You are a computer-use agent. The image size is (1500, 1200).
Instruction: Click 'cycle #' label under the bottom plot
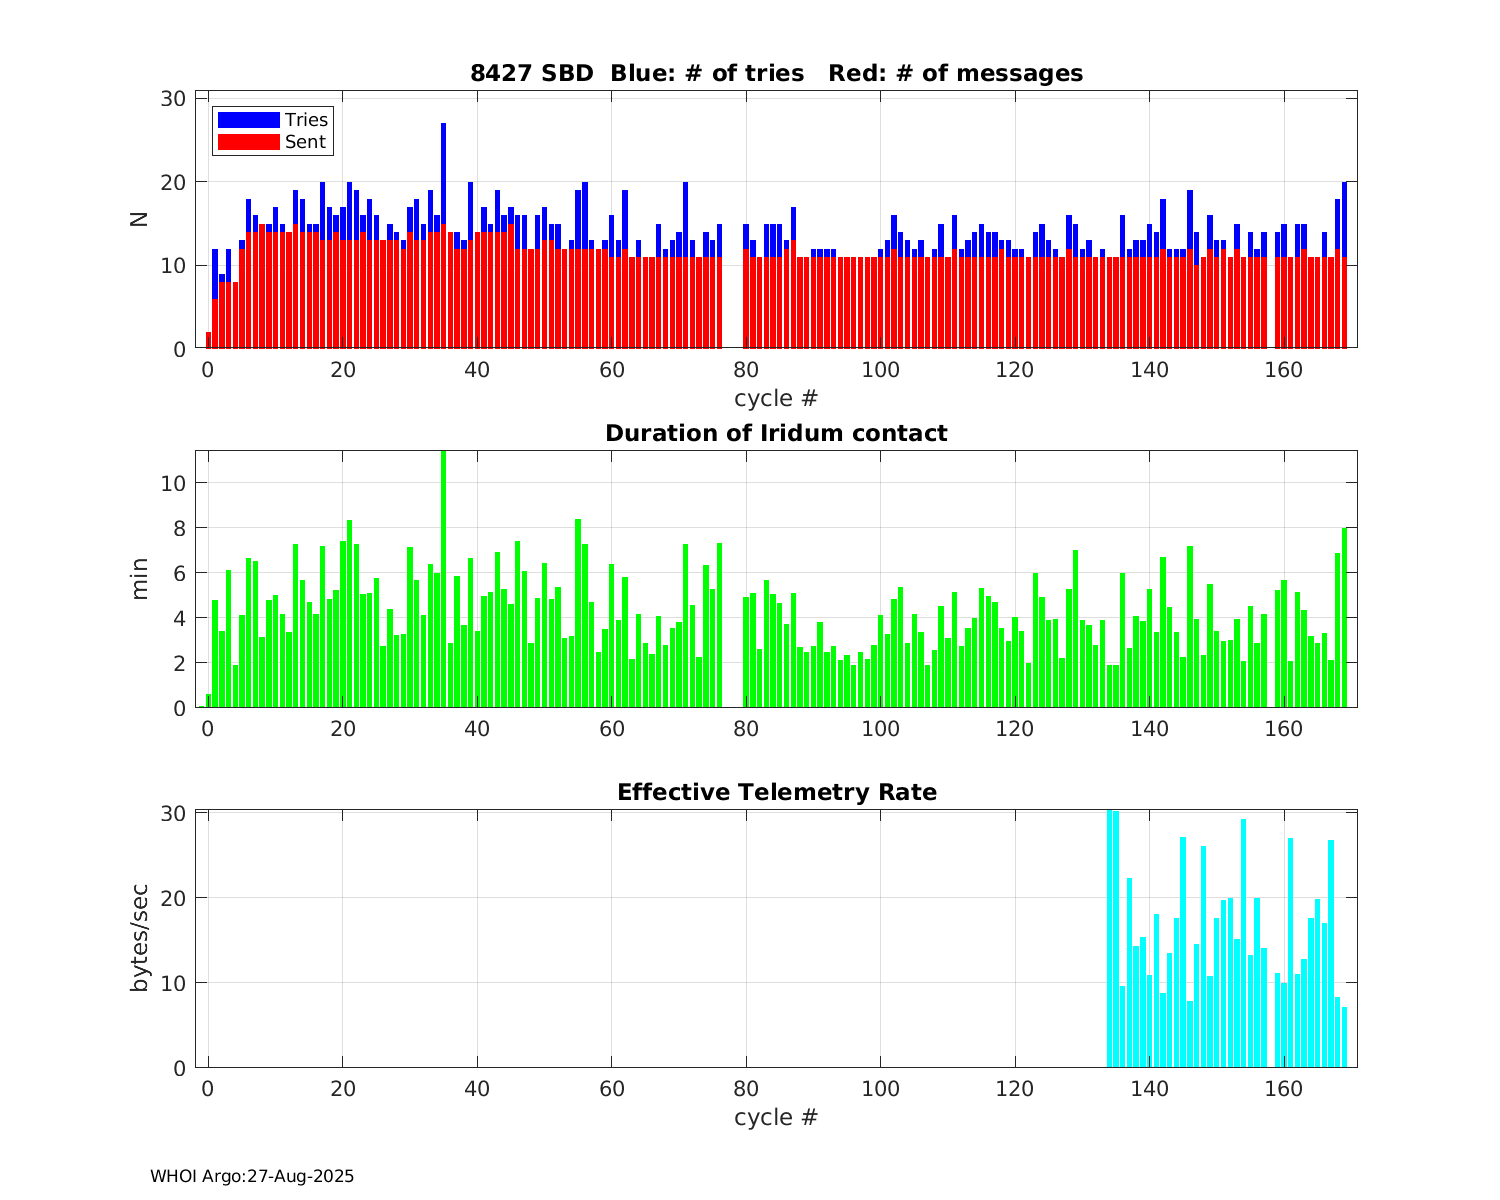click(776, 1116)
